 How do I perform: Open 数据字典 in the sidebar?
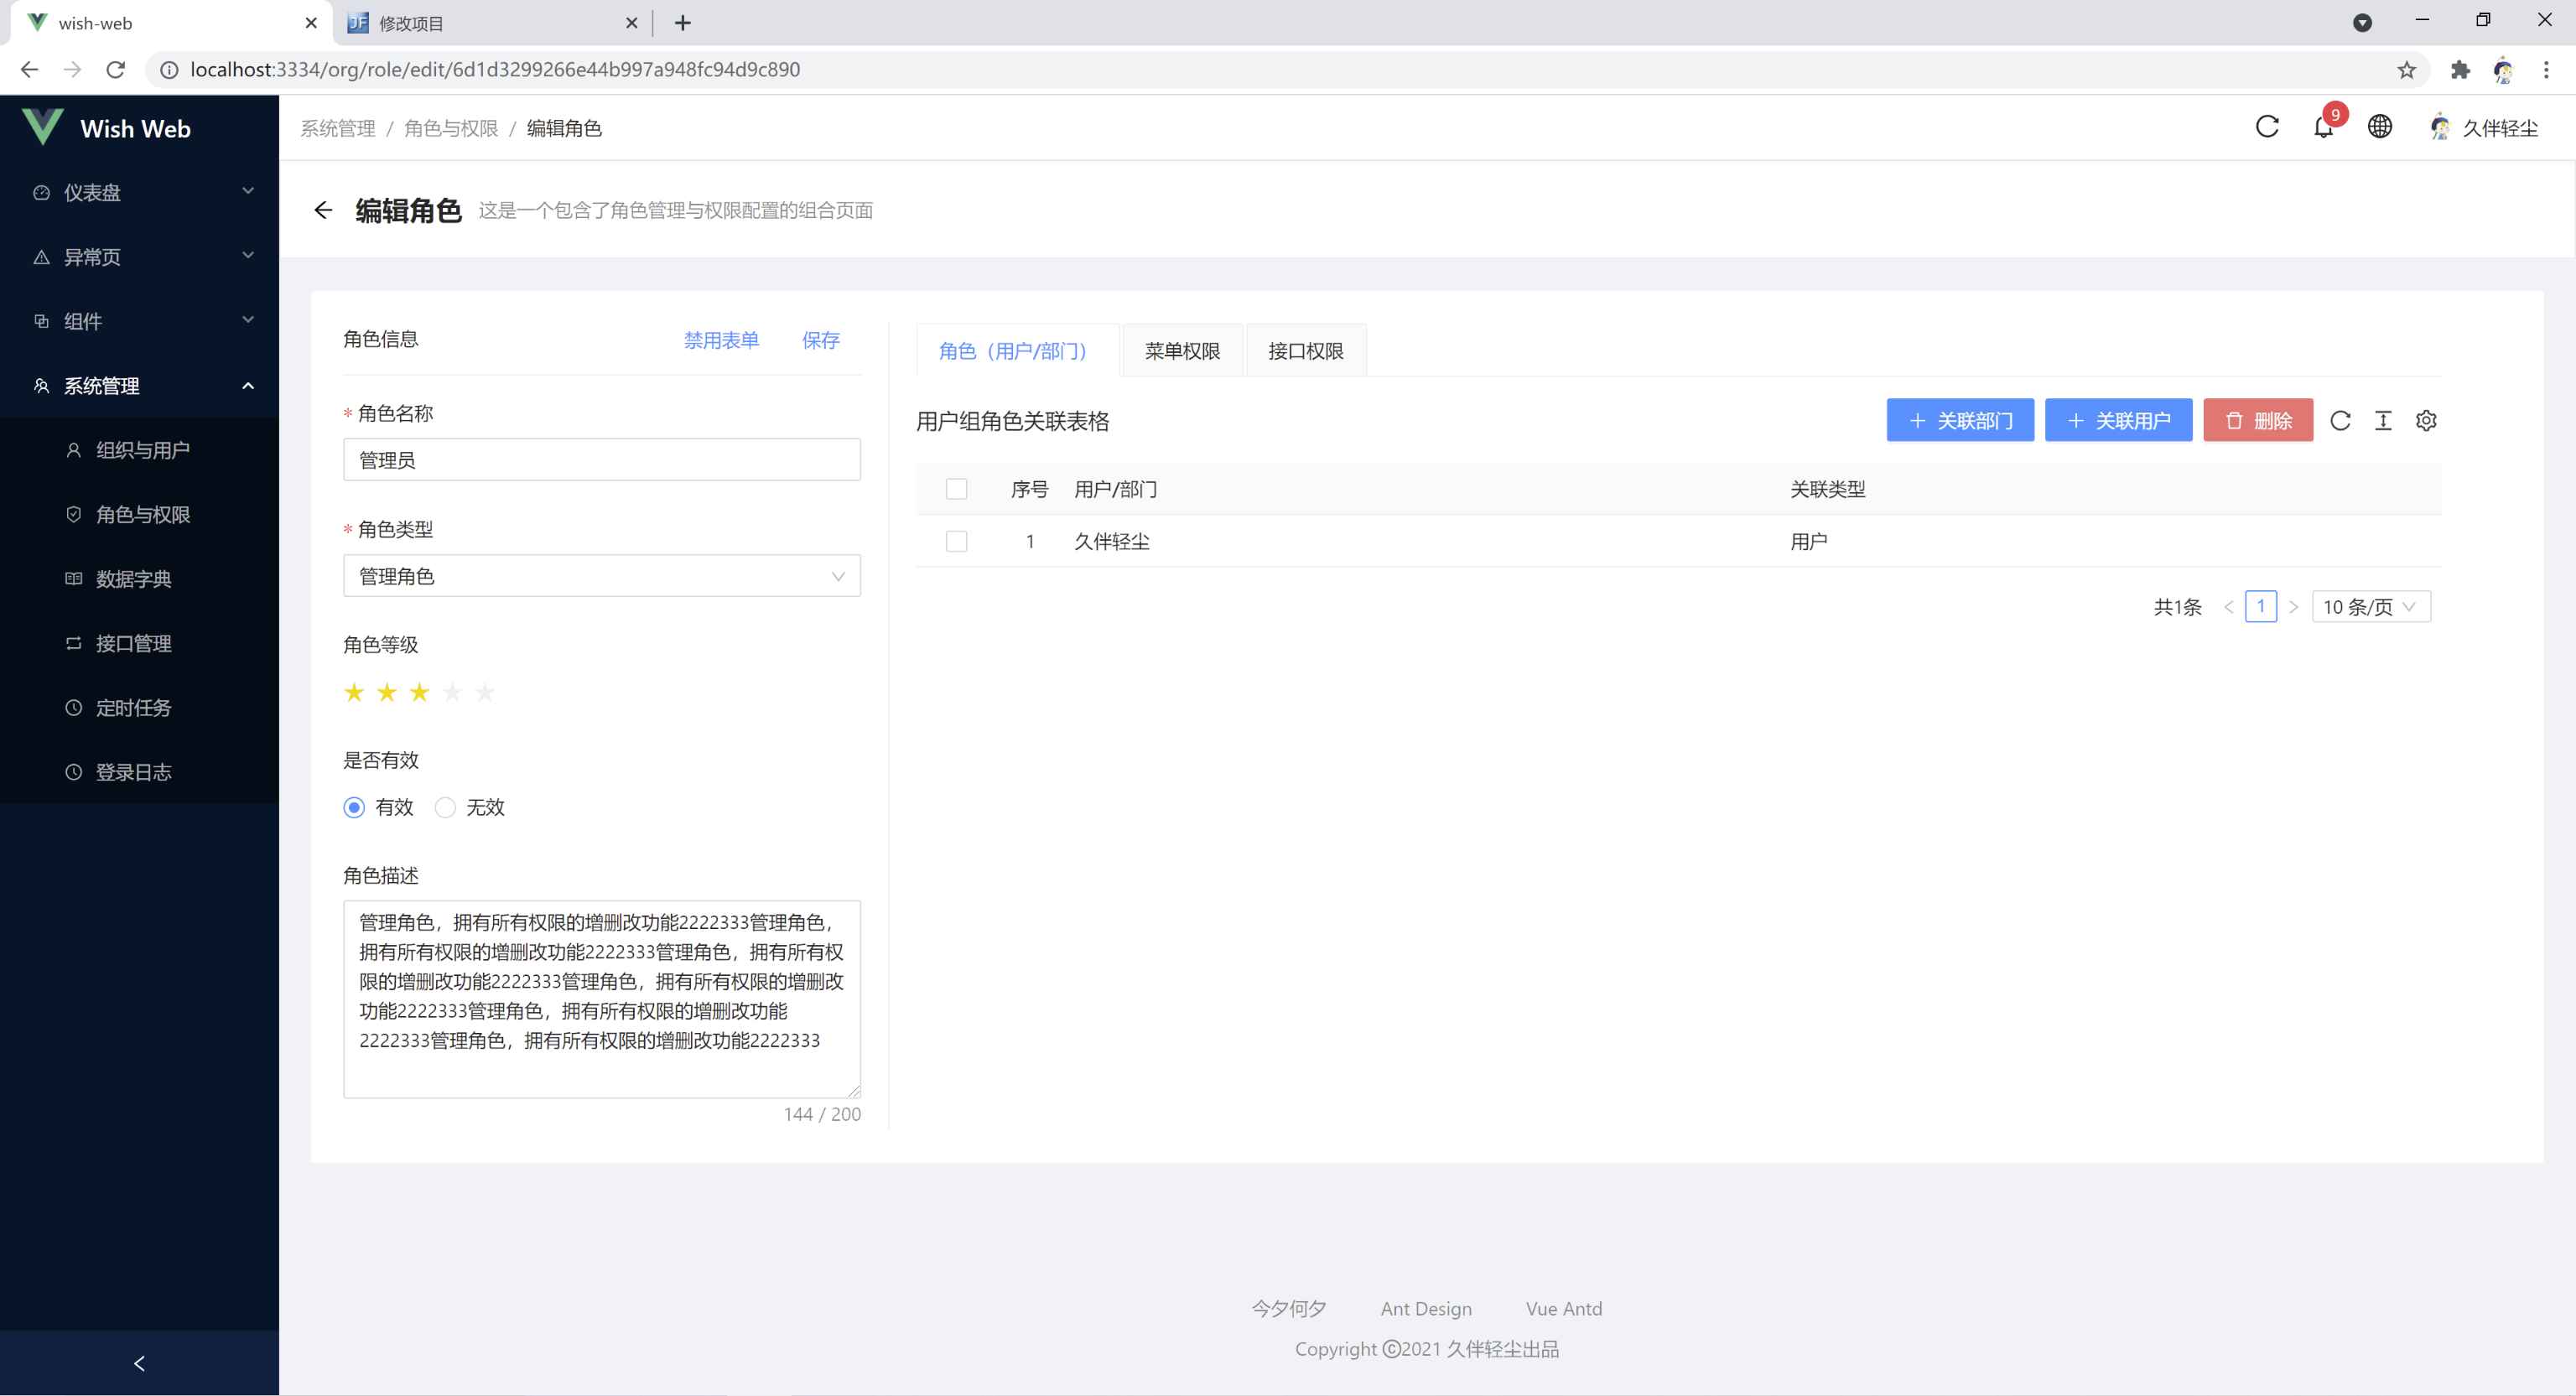point(140,579)
